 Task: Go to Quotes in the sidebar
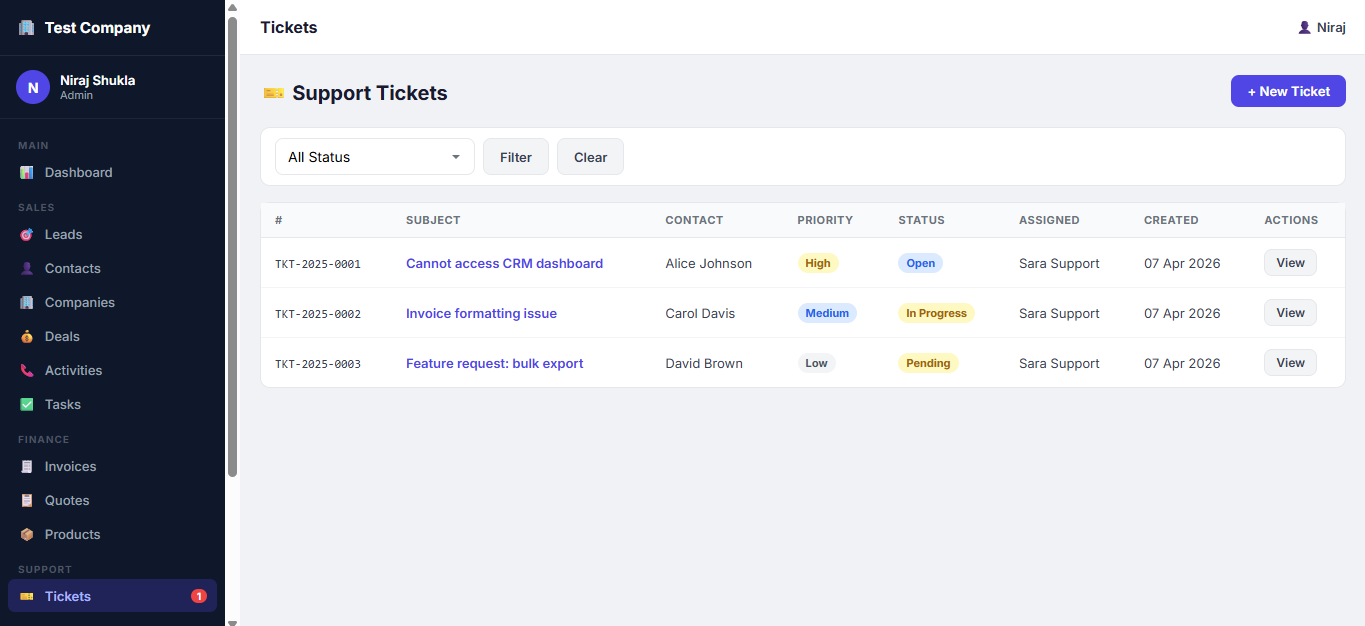(67, 501)
